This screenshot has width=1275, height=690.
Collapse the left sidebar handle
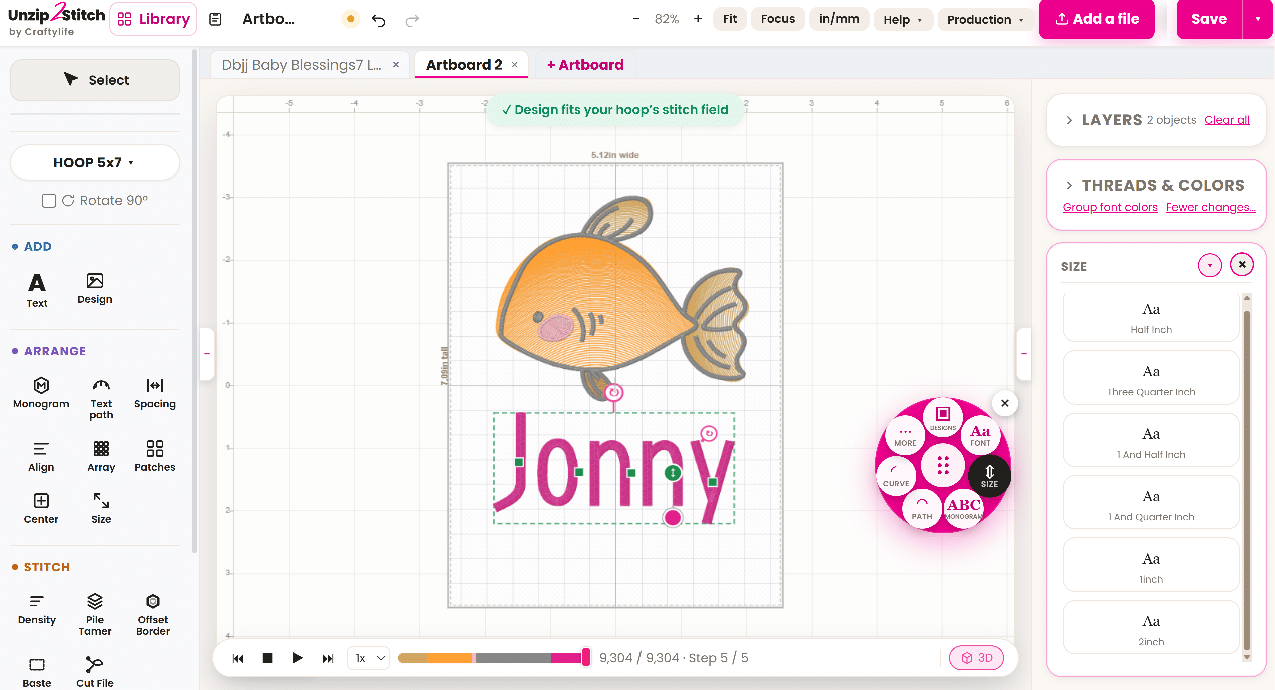coord(207,353)
